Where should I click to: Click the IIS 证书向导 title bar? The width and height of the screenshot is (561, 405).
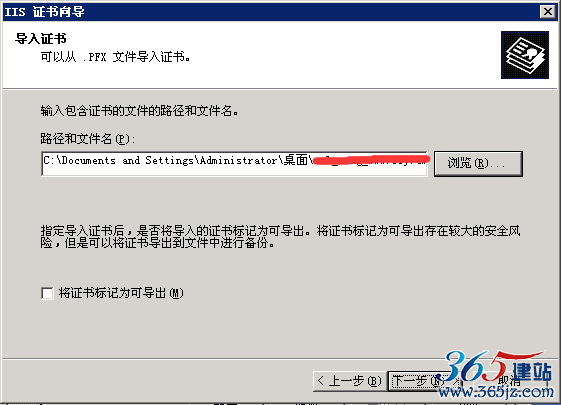(271, 11)
